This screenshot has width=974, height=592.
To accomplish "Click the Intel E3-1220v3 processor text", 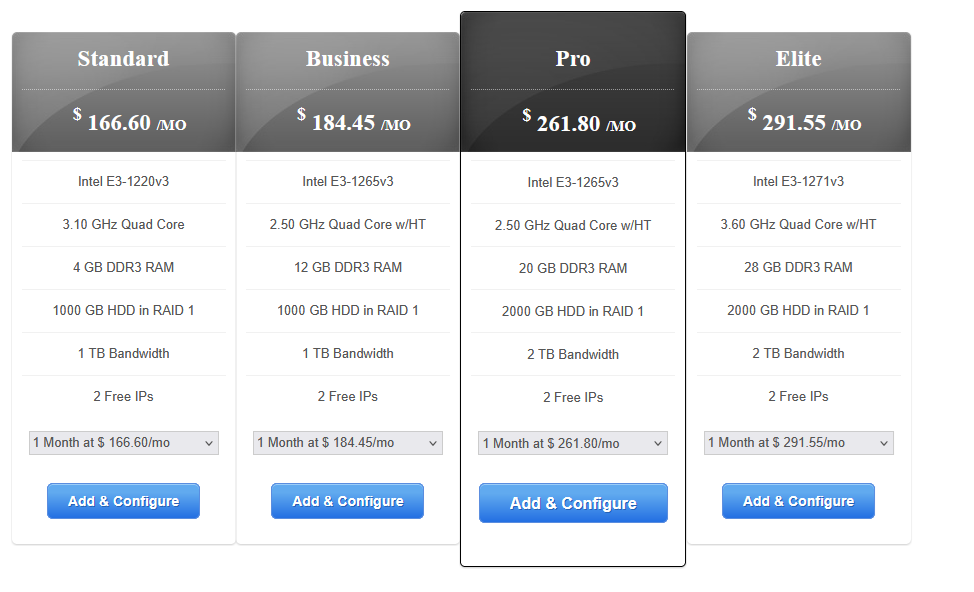I will [x=123, y=182].
